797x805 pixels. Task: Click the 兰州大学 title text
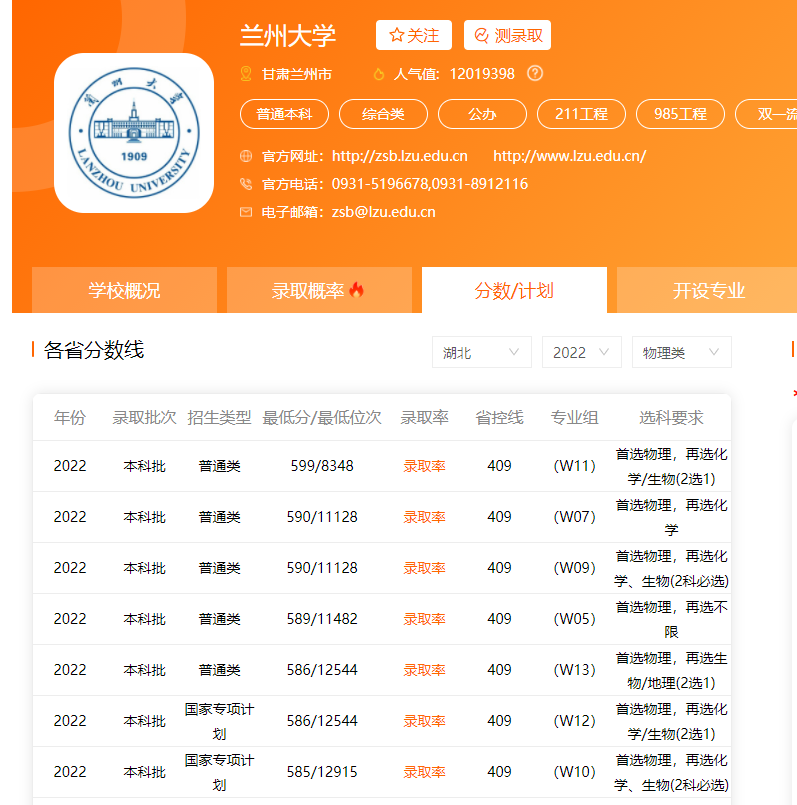(x=288, y=36)
